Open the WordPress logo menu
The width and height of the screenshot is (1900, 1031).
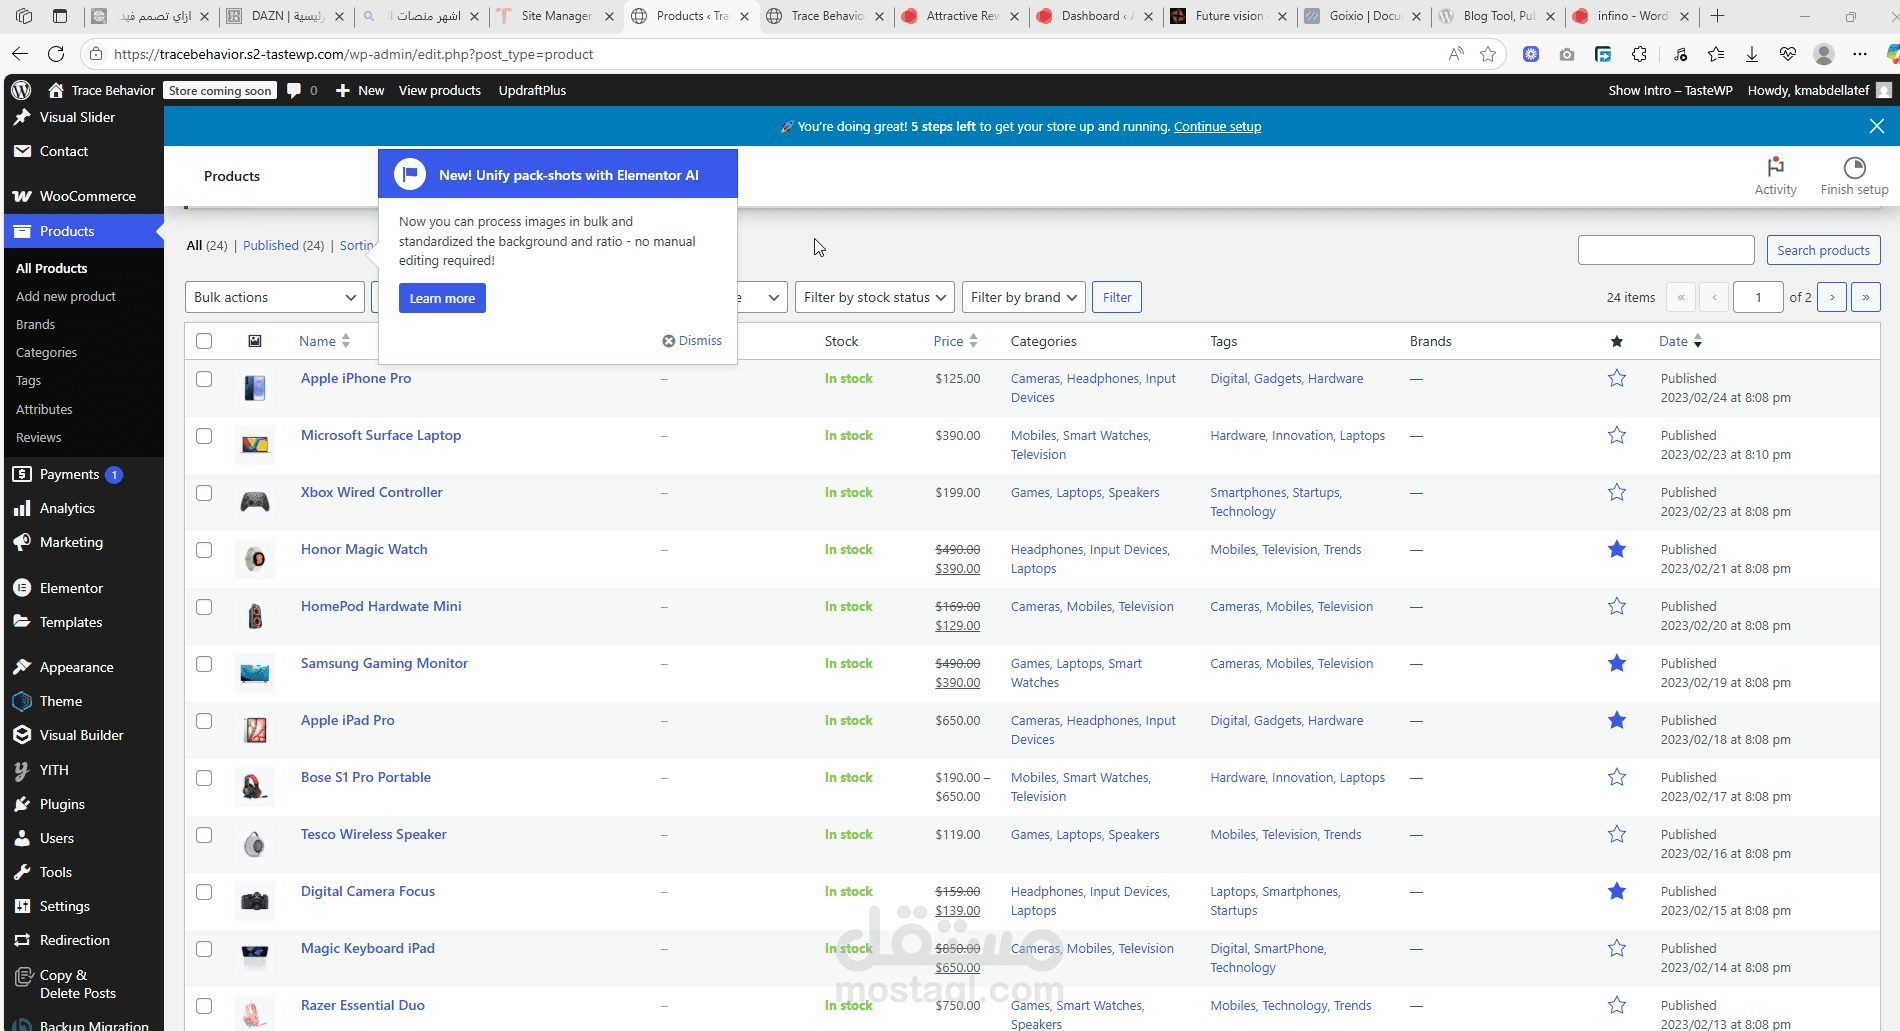[x=21, y=90]
